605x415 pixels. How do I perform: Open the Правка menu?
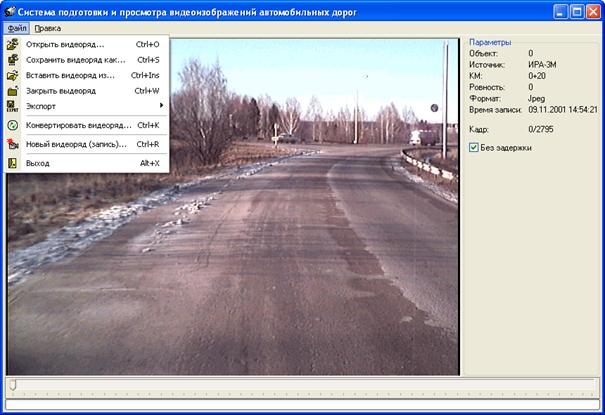(x=47, y=28)
